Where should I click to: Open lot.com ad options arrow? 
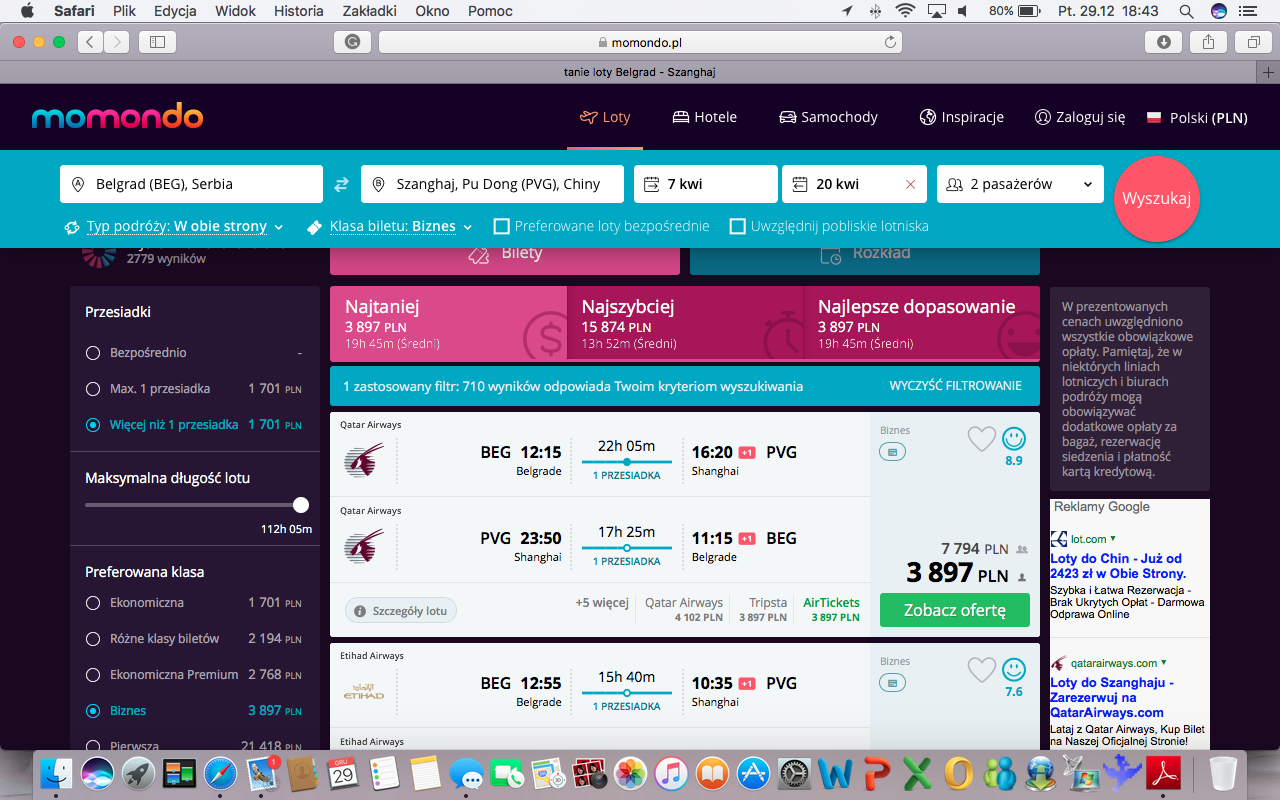[x=1113, y=539]
